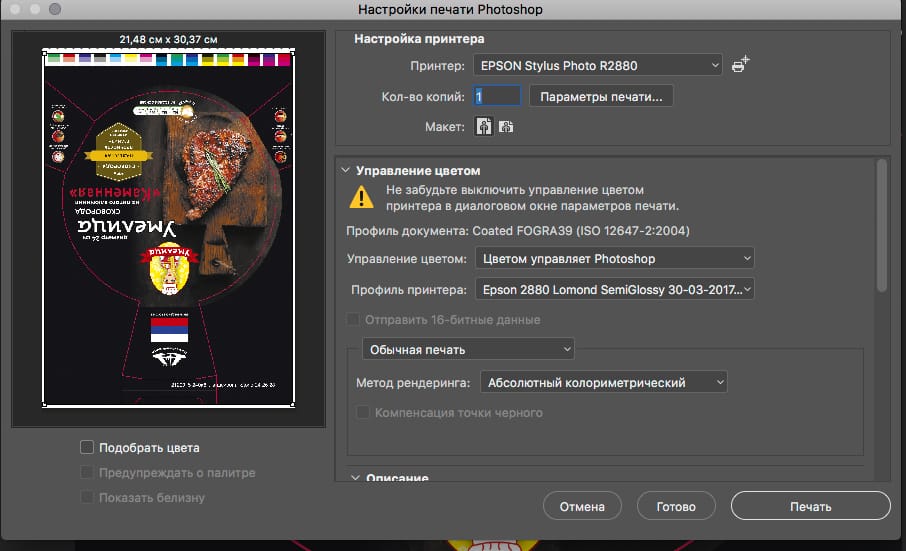Select landscape orientation layout icon

click(x=506, y=127)
